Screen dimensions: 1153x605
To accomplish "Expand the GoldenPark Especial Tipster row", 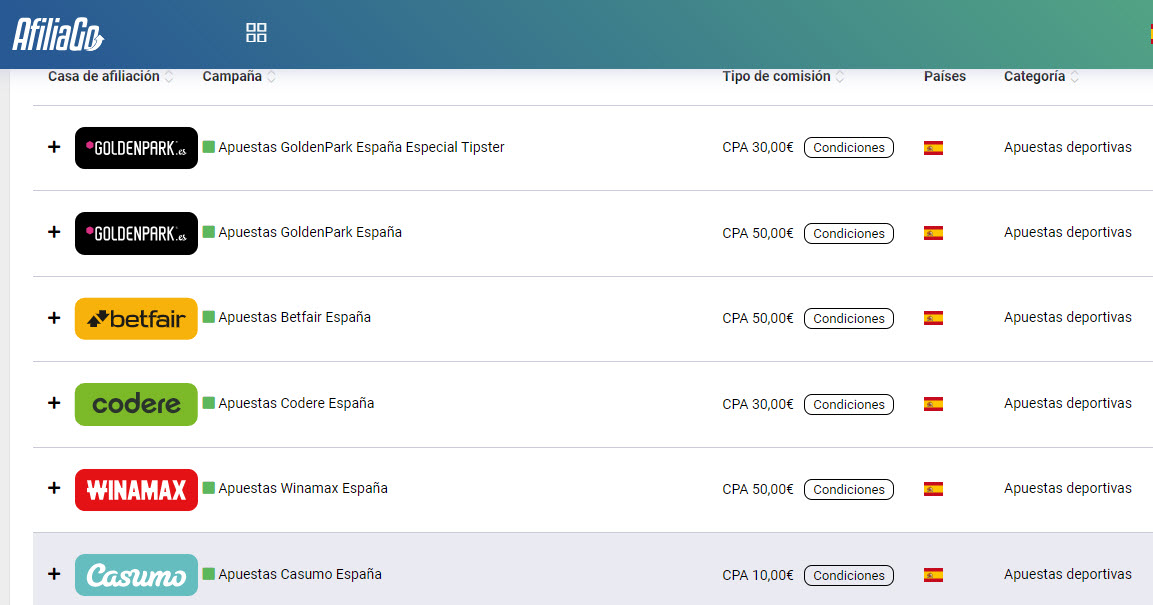I will [54, 147].
